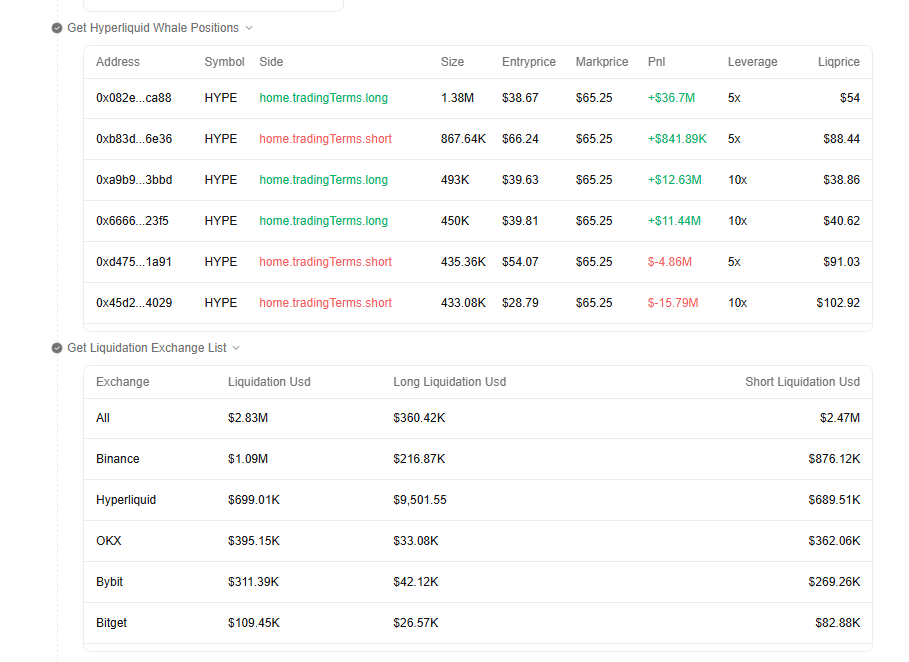Select the Binance exchange row

(x=478, y=459)
